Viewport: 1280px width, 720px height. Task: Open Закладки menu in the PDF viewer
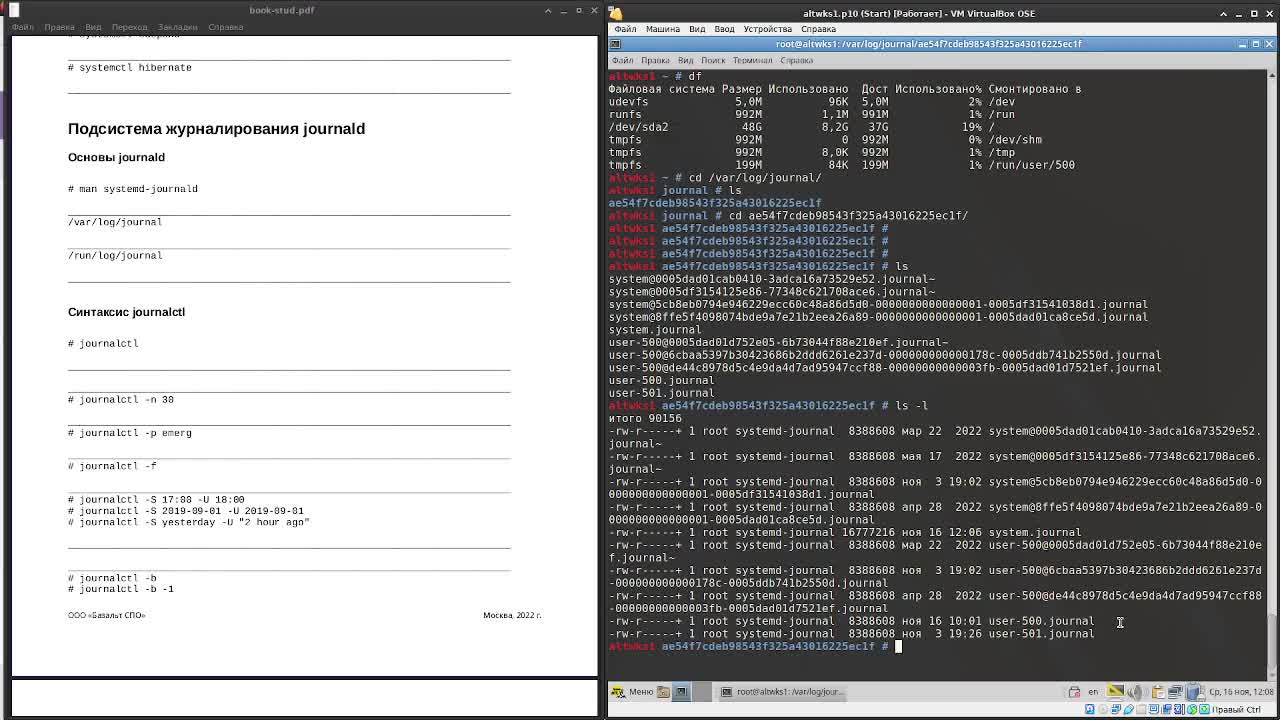click(178, 27)
